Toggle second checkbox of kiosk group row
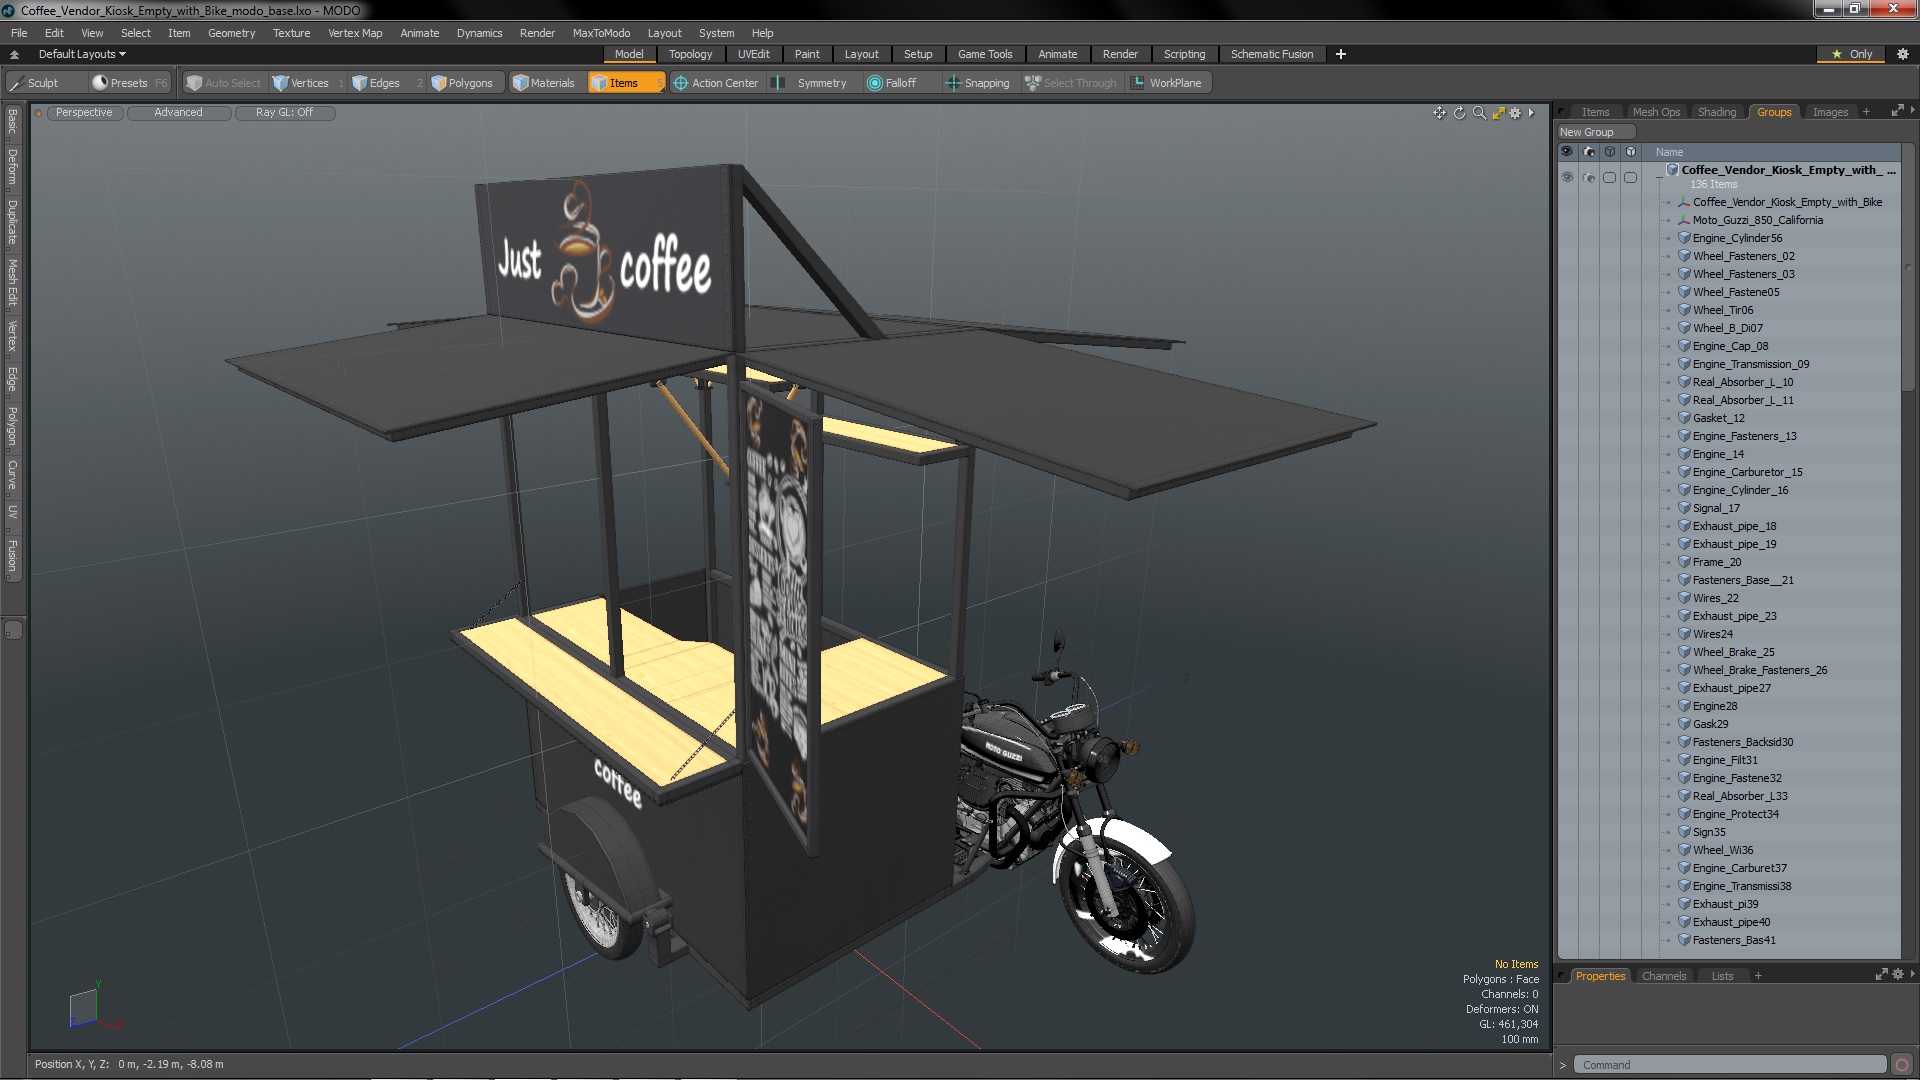The image size is (1920, 1080). coord(1630,177)
